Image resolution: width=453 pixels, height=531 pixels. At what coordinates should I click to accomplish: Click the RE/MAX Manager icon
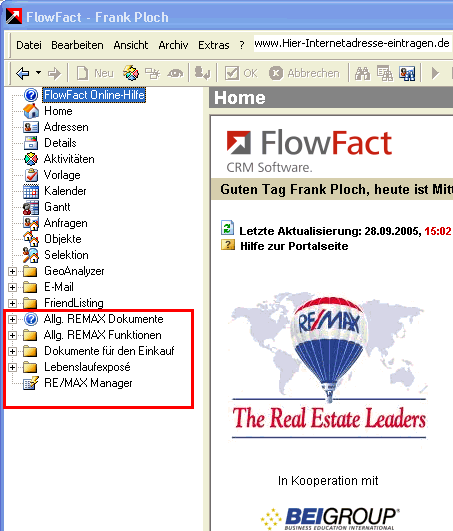[x=31, y=383]
